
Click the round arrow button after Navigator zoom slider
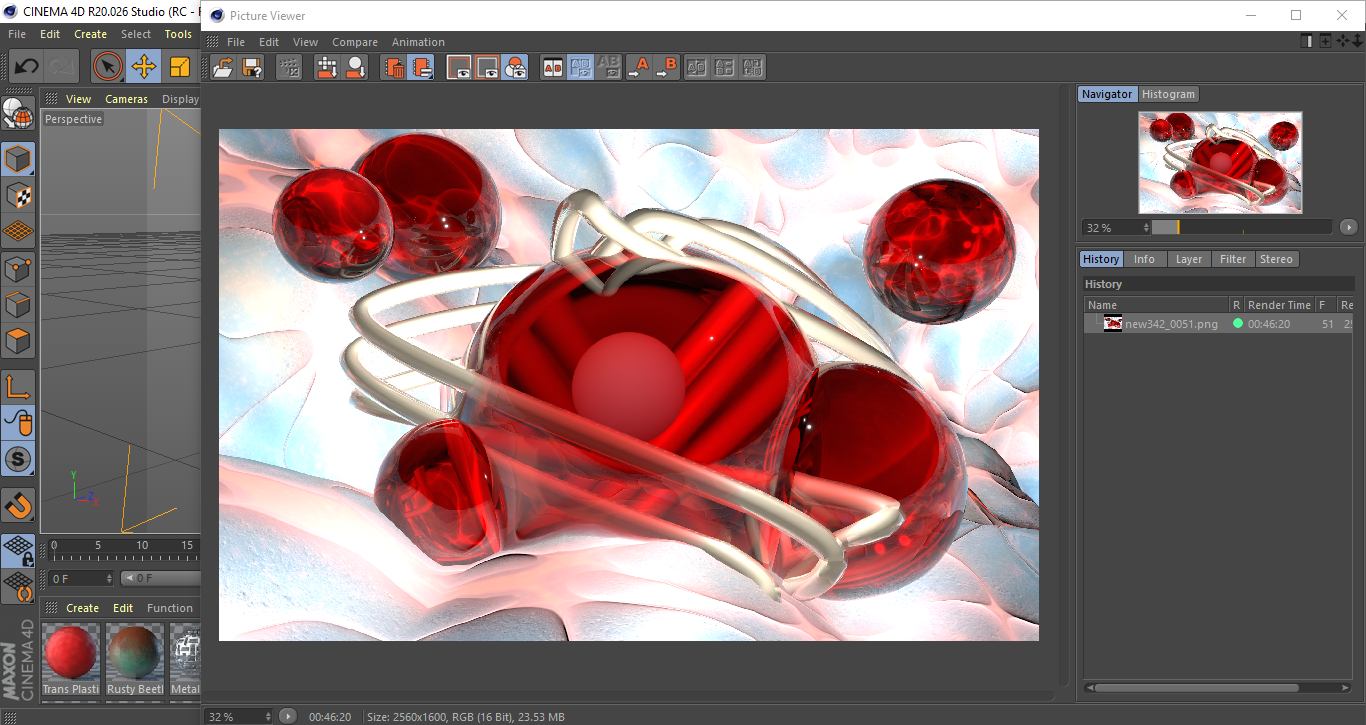coord(1349,227)
